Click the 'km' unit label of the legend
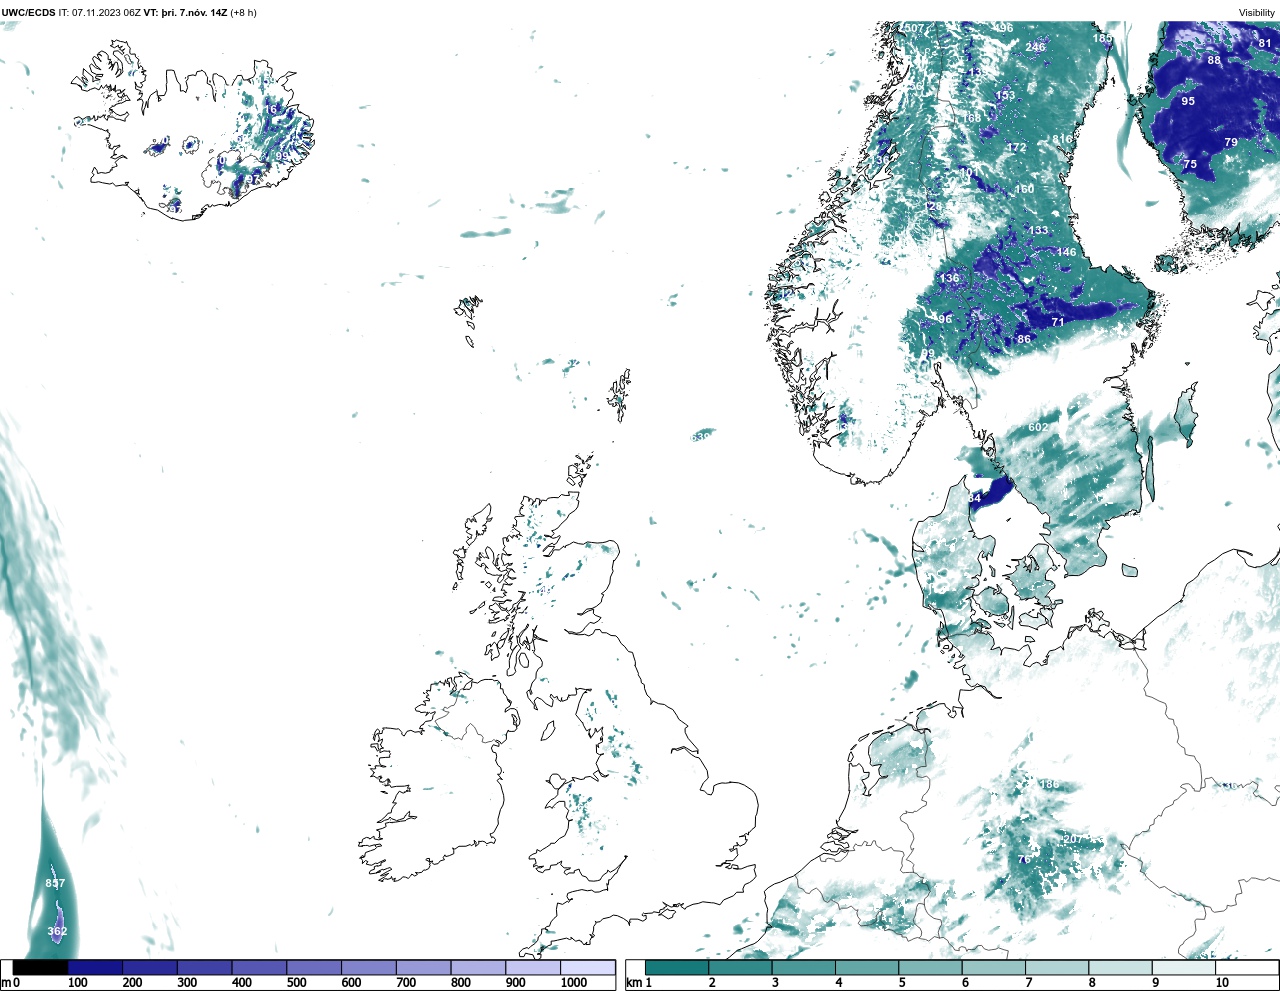Viewport: 1280px width, 991px height. (632, 983)
